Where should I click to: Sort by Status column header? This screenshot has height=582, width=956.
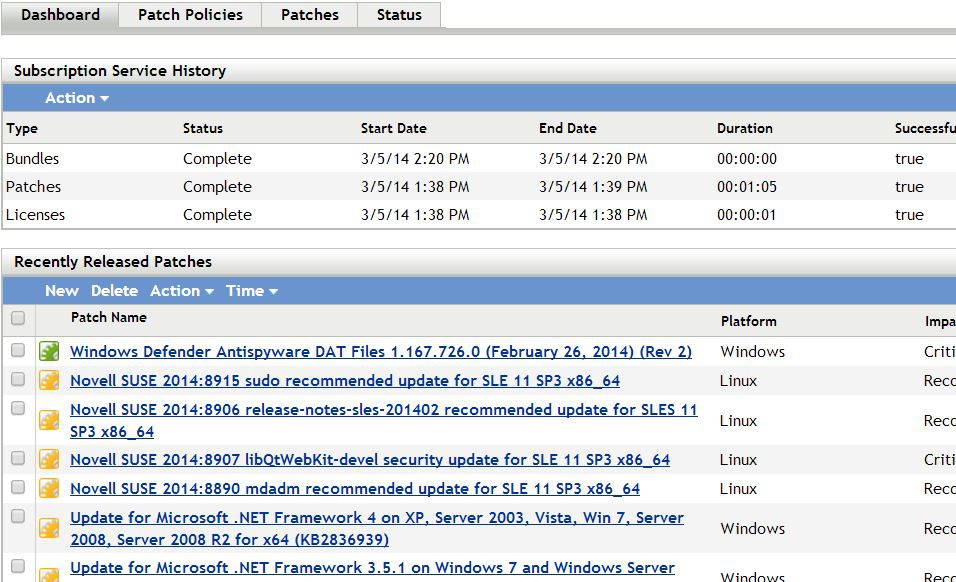pyautogui.click(x=203, y=129)
